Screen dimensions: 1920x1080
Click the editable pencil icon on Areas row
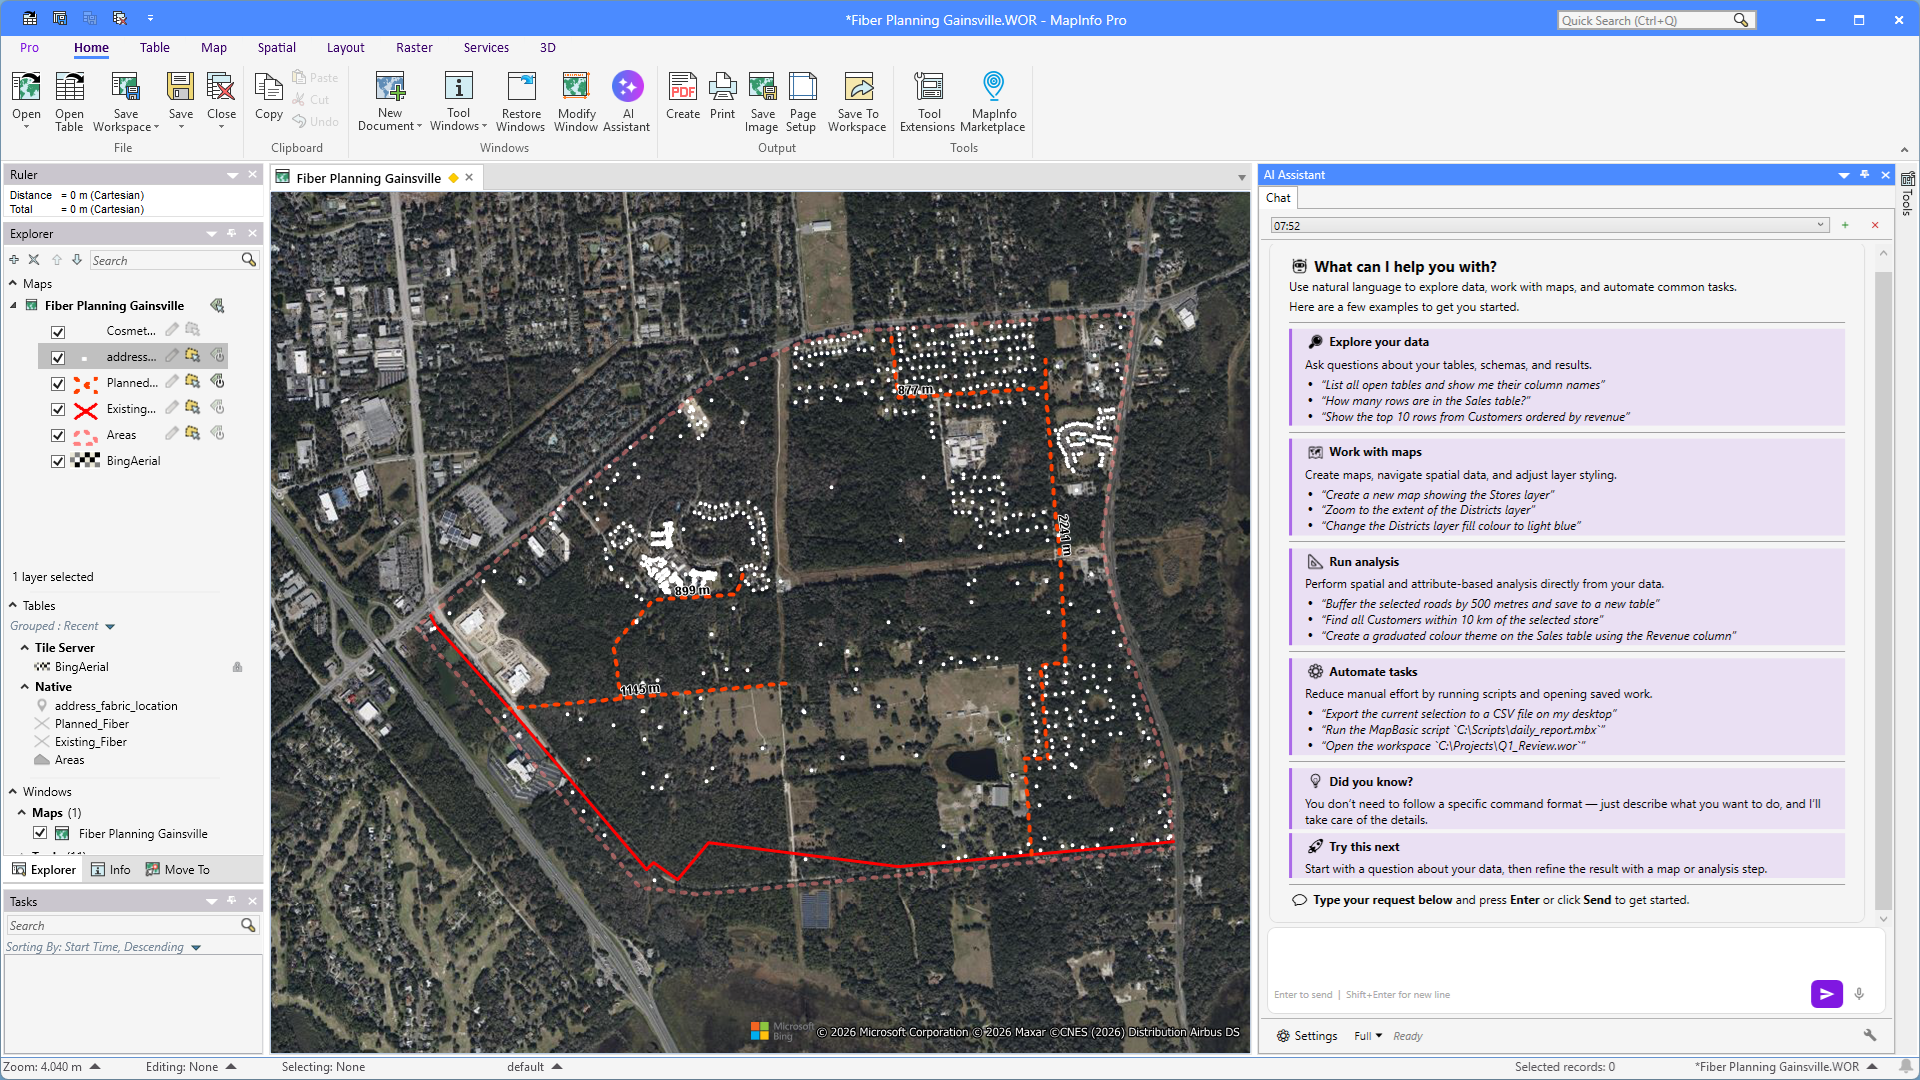[x=172, y=434]
